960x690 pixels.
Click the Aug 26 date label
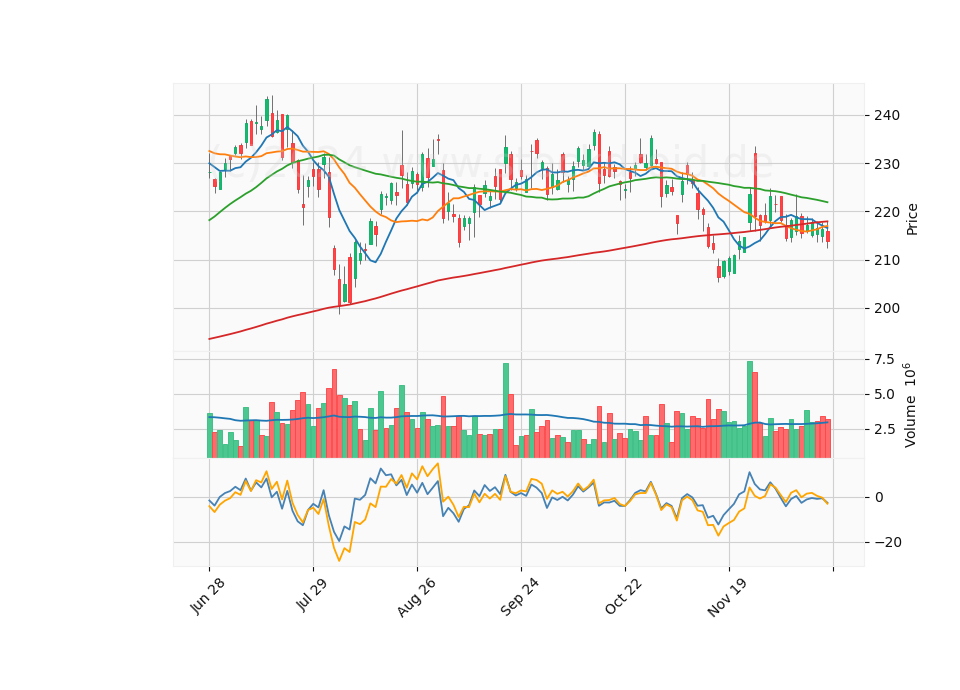pyautogui.click(x=416, y=598)
